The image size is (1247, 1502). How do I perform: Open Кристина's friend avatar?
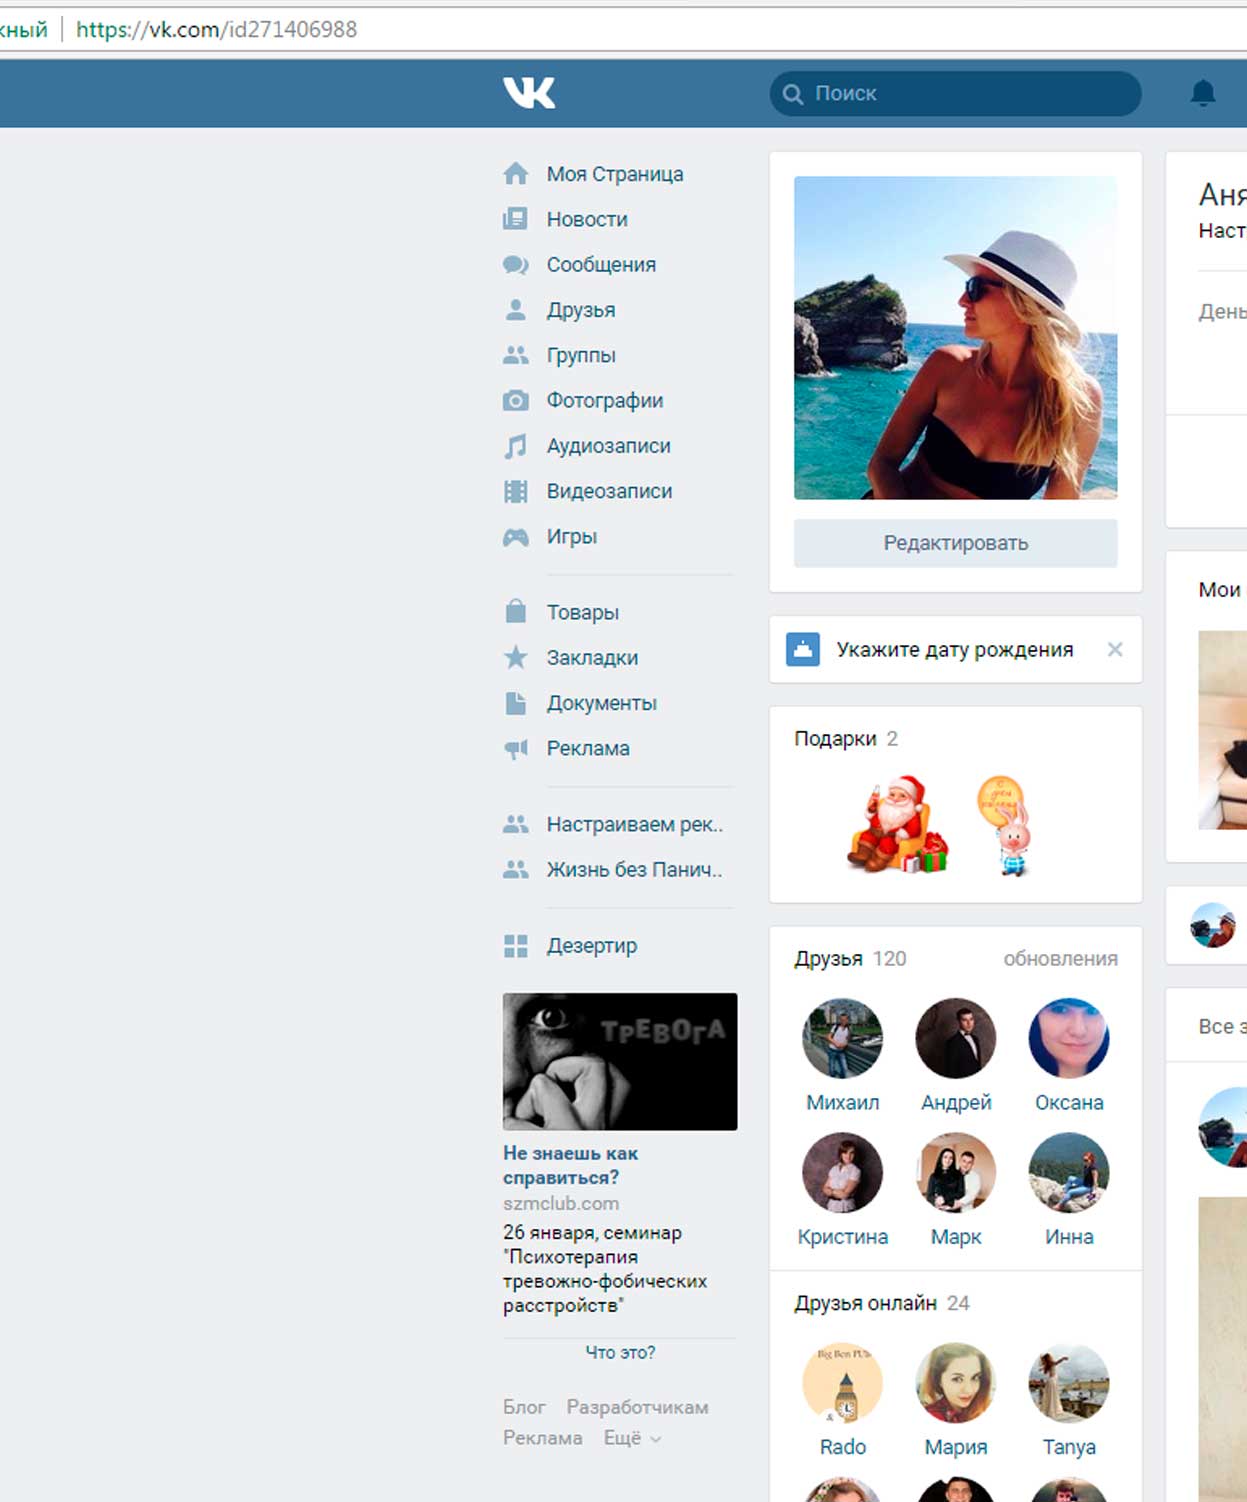pyautogui.click(x=842, y=1172)
